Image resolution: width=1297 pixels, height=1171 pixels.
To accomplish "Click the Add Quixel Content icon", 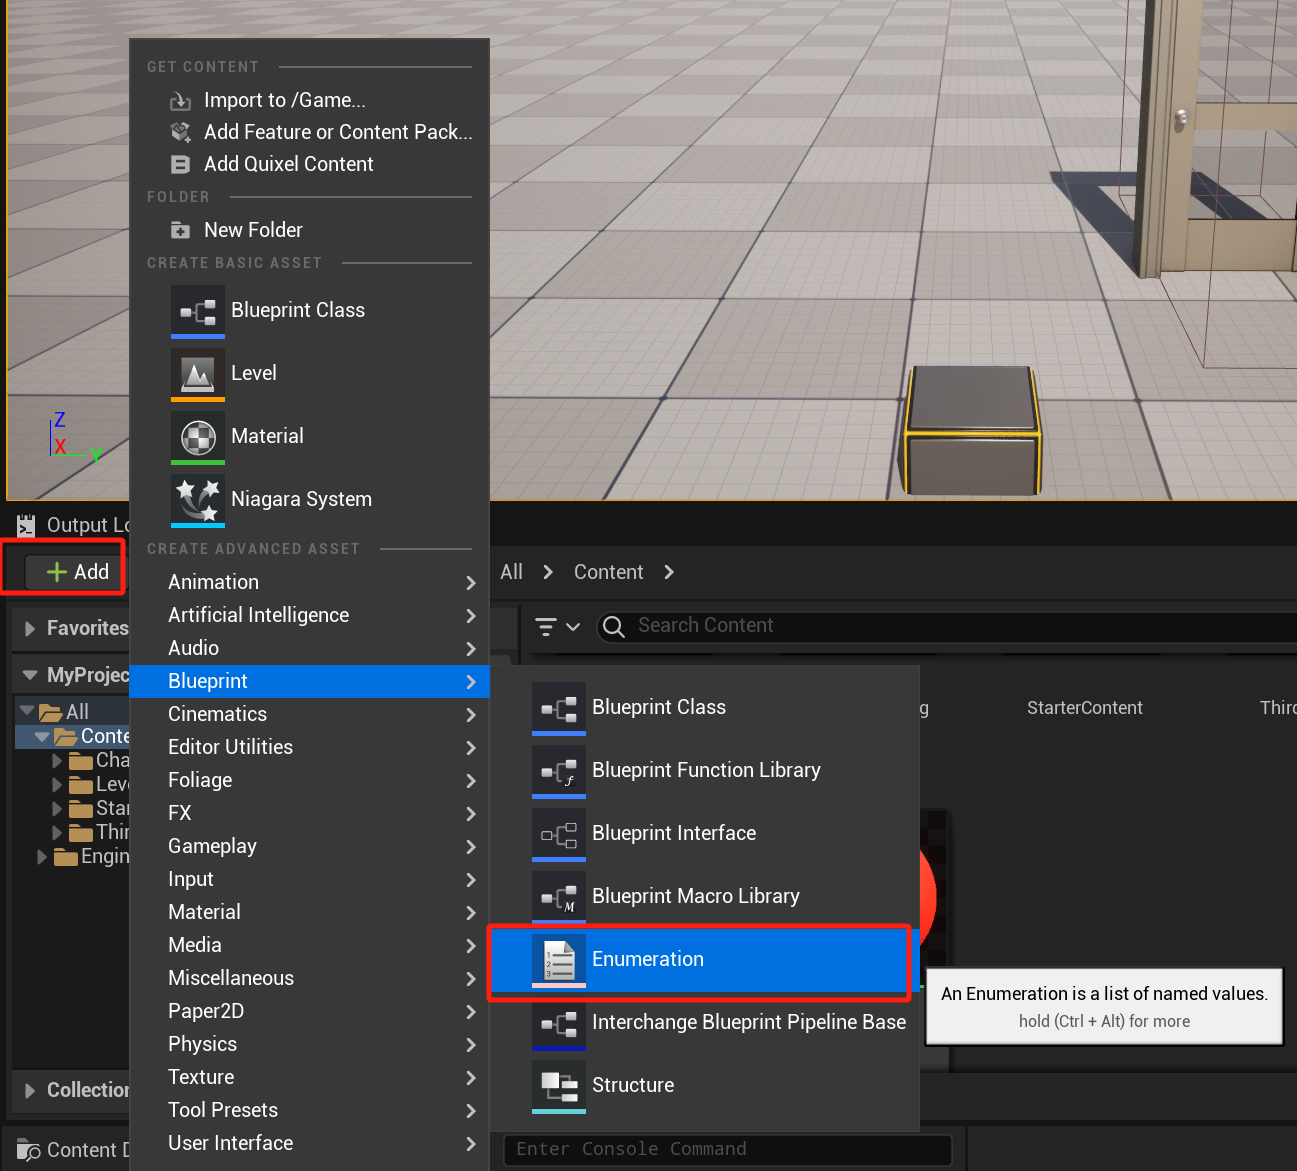I will click(x=180, y=164).
